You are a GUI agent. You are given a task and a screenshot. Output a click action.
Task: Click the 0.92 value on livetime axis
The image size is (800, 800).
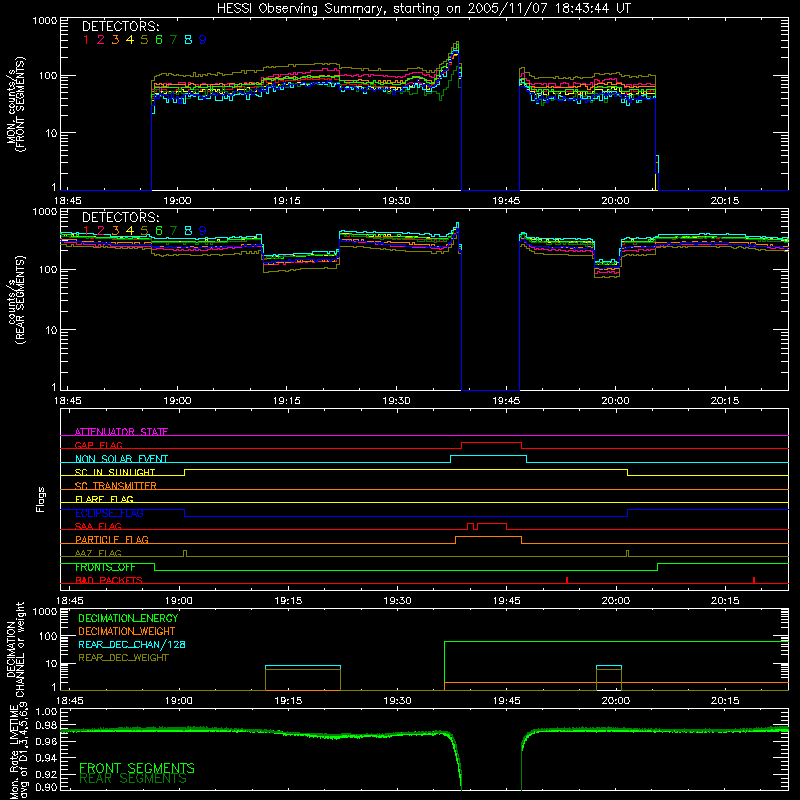pyautogui.click(x=46, y=775)
